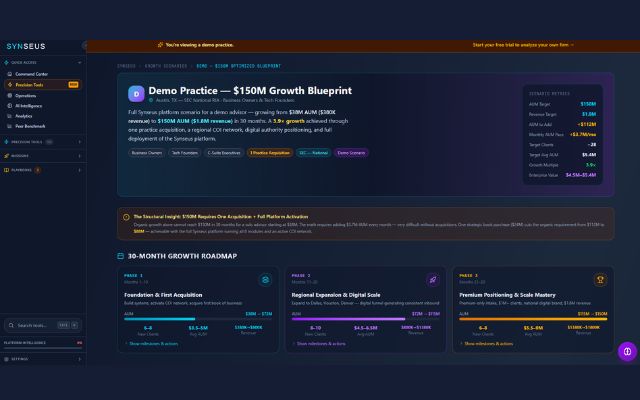The image size is (640, 400).
Task: Click the AI Intelligence icon
Action: click(10, 106)
